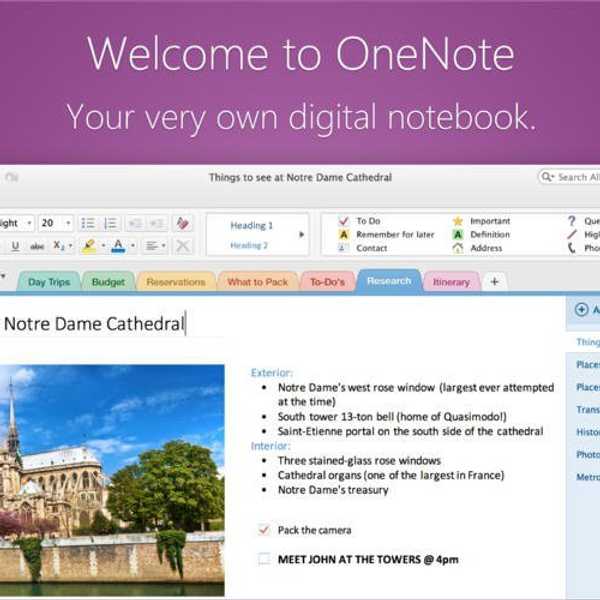The width and height of the screenshot is (600, 600).
Task: Click the delete X icon in toolbar
Action: click(x=183, y=246)
